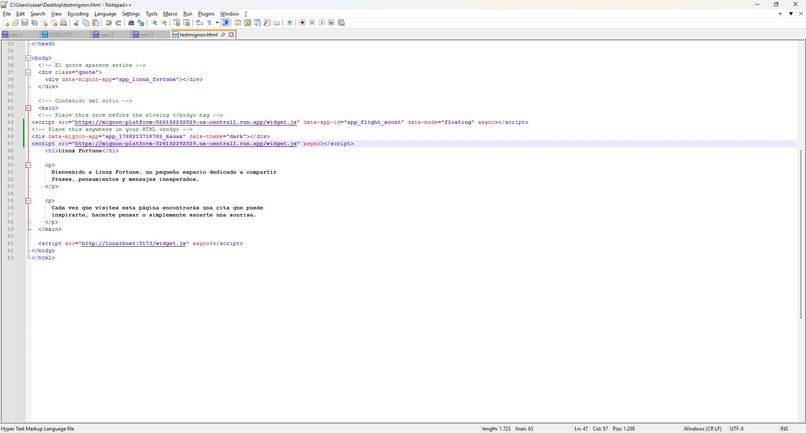The width and height of the screenshot is (806, 433).
Task: Collapse the <p> fold marker on line 50
Action: (28, 165)
